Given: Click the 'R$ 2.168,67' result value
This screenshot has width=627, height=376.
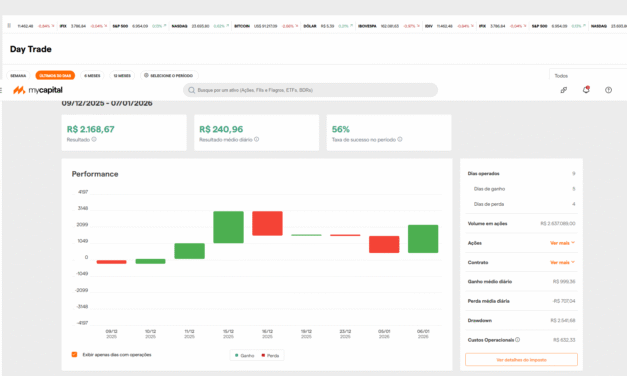Looking at the screenshot, I should pyautogui.click(x=90, y=129).
